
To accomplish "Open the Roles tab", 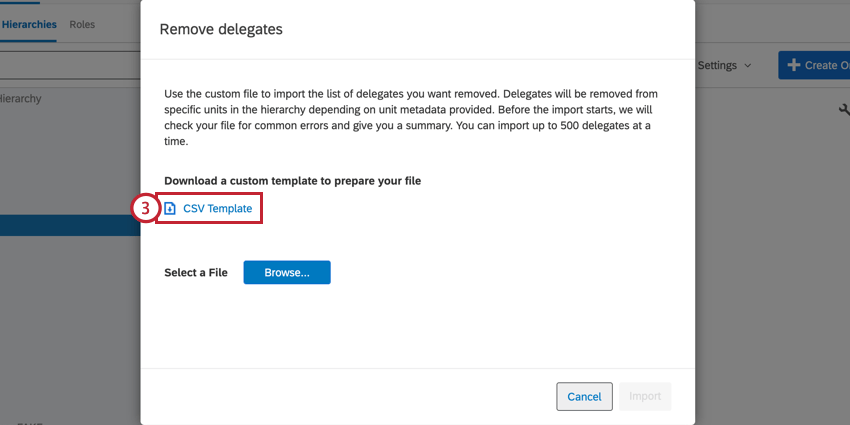I will [82, 24].
